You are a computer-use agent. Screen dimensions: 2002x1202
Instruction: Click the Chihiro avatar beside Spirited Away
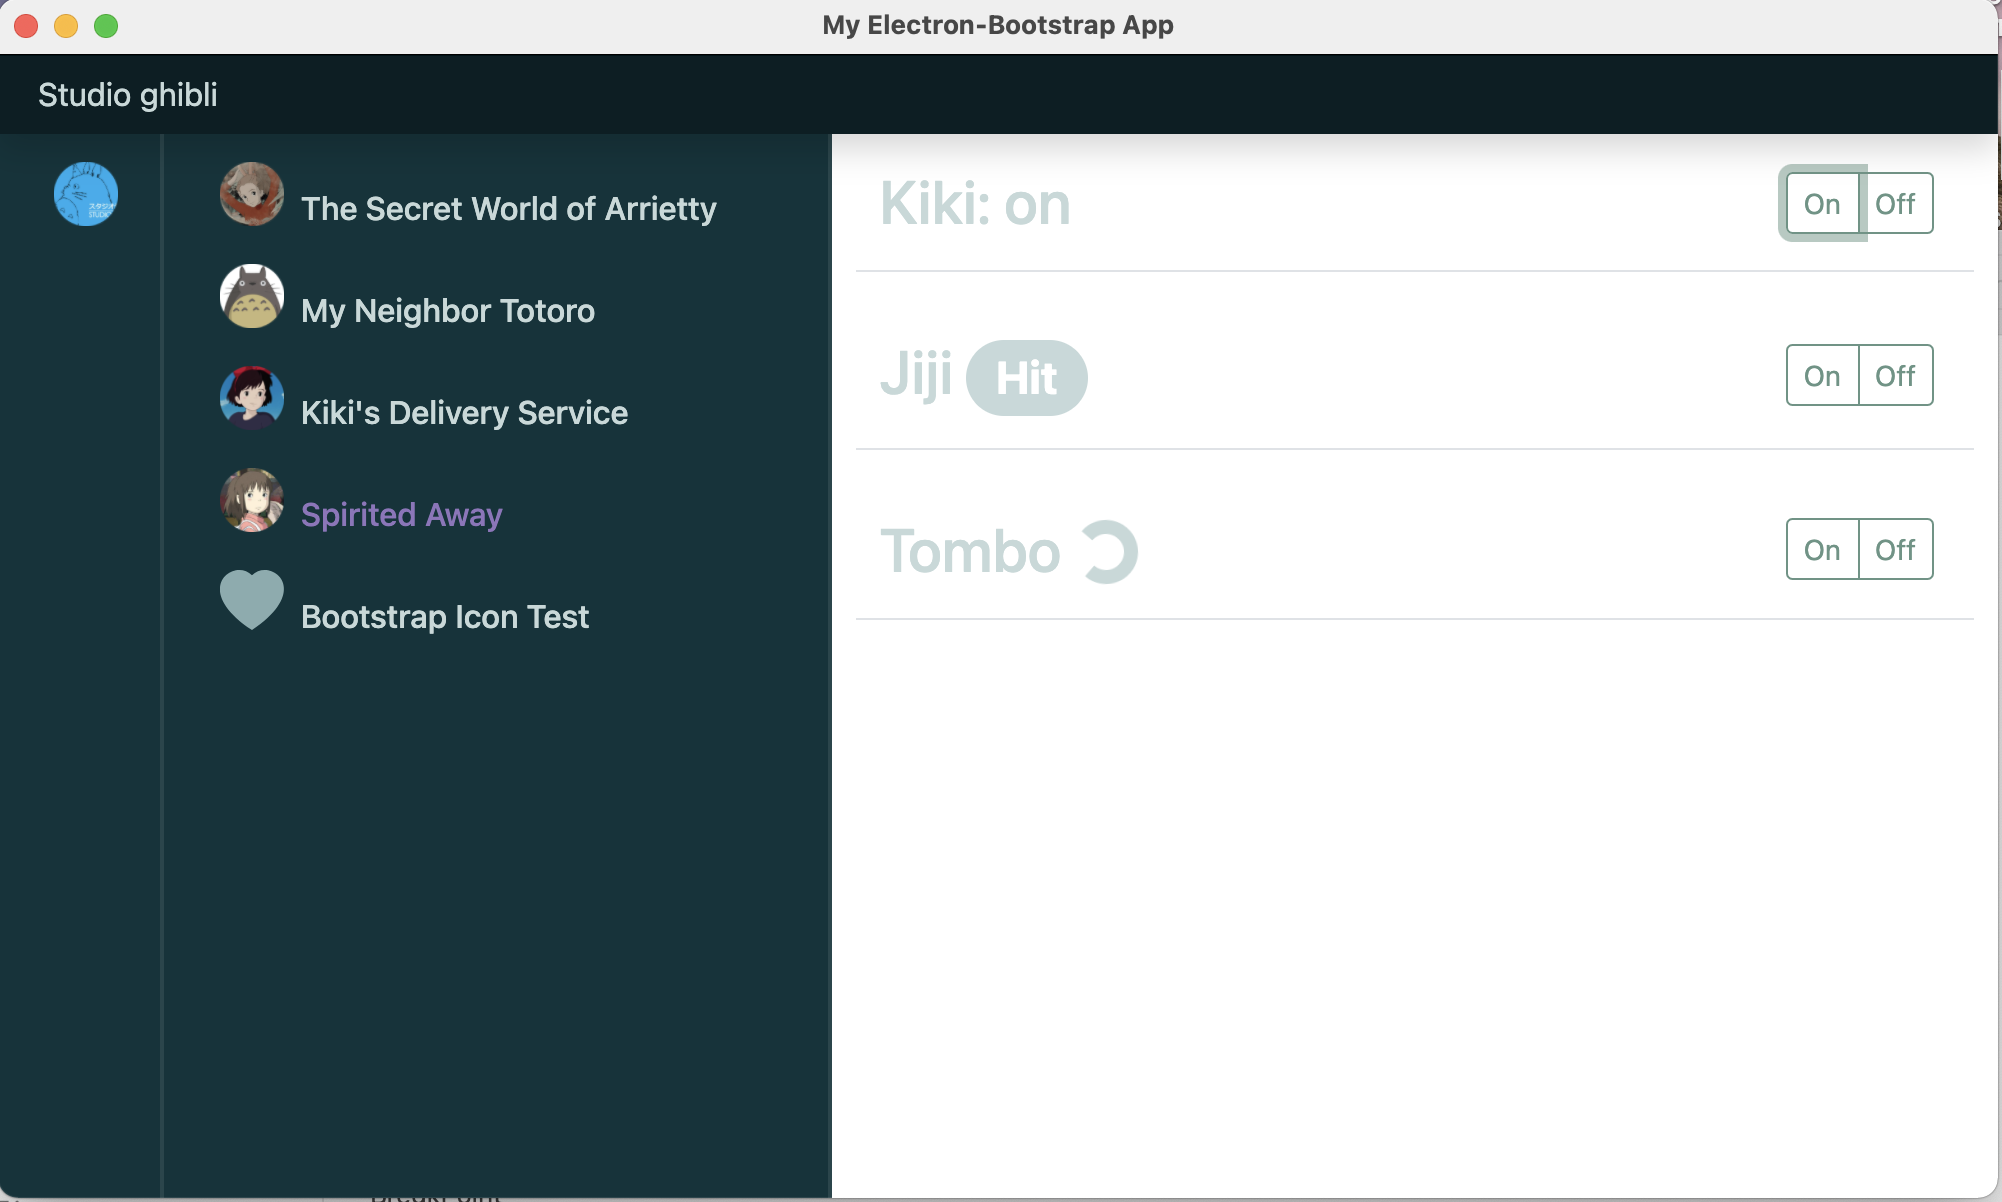252,500
